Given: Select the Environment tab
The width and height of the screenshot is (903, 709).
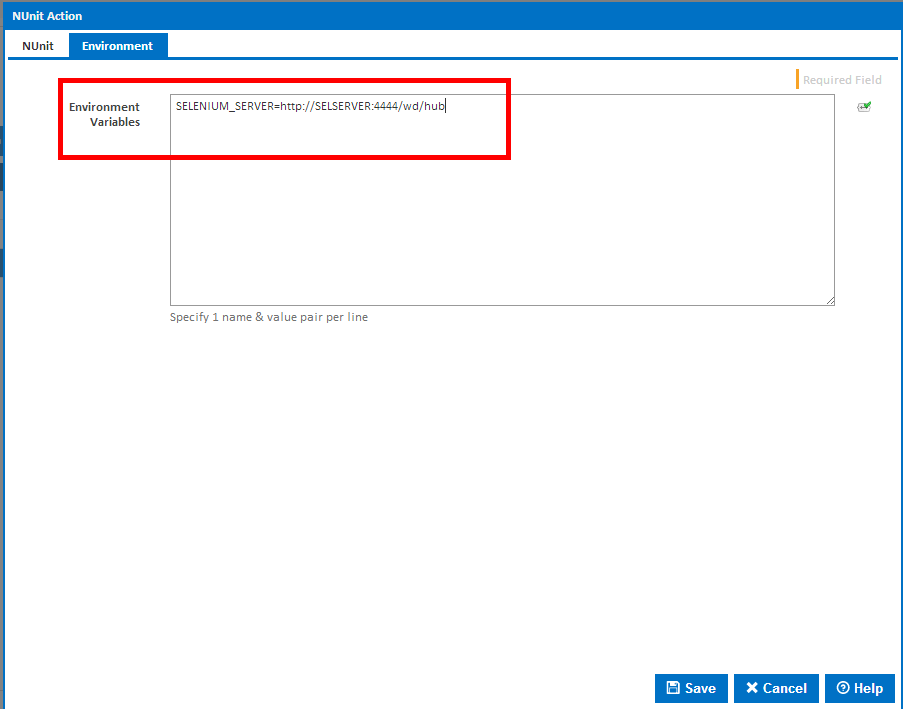Looking at the screenshot, I should pos(117,46).
